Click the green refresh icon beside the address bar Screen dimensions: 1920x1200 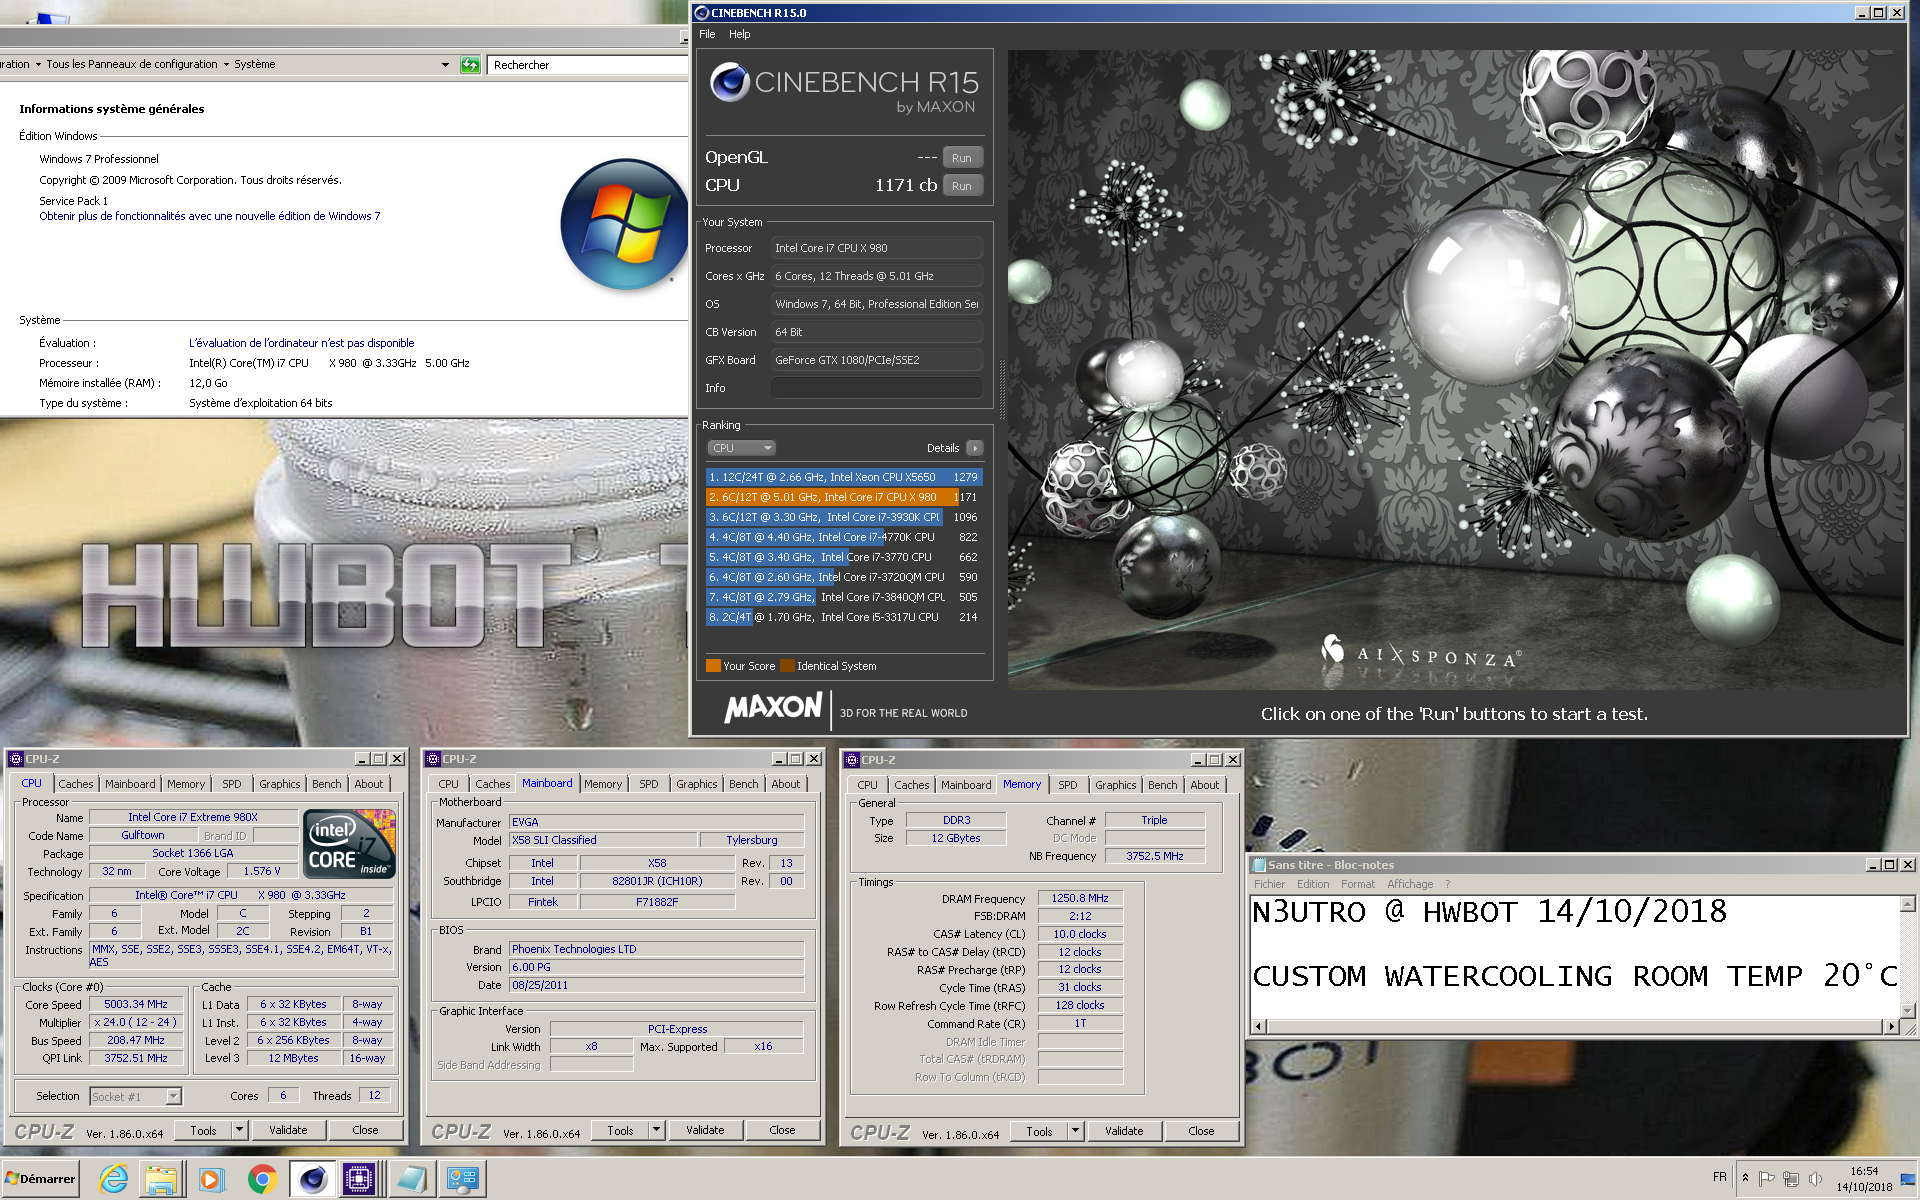(470, 65)
